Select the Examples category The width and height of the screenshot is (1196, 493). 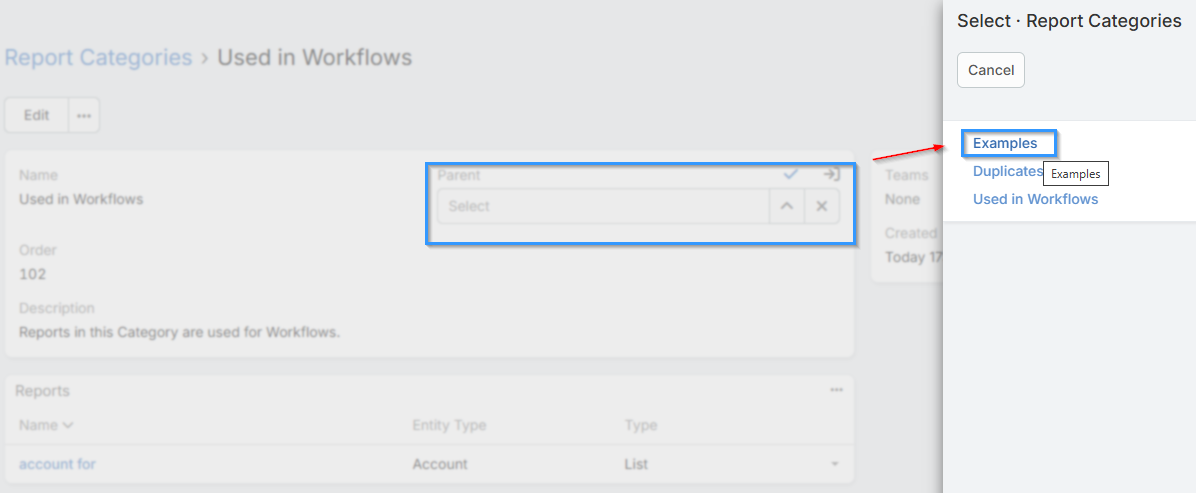pyautogui.click(x=1005, y=143)
